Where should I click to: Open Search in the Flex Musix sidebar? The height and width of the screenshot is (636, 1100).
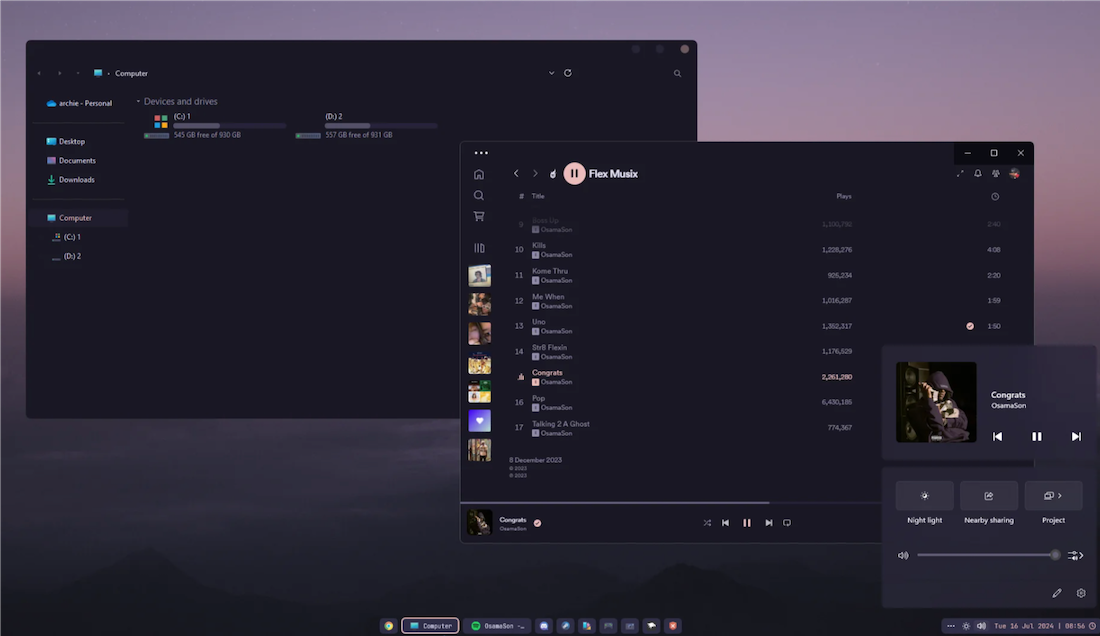click(479, 195)
